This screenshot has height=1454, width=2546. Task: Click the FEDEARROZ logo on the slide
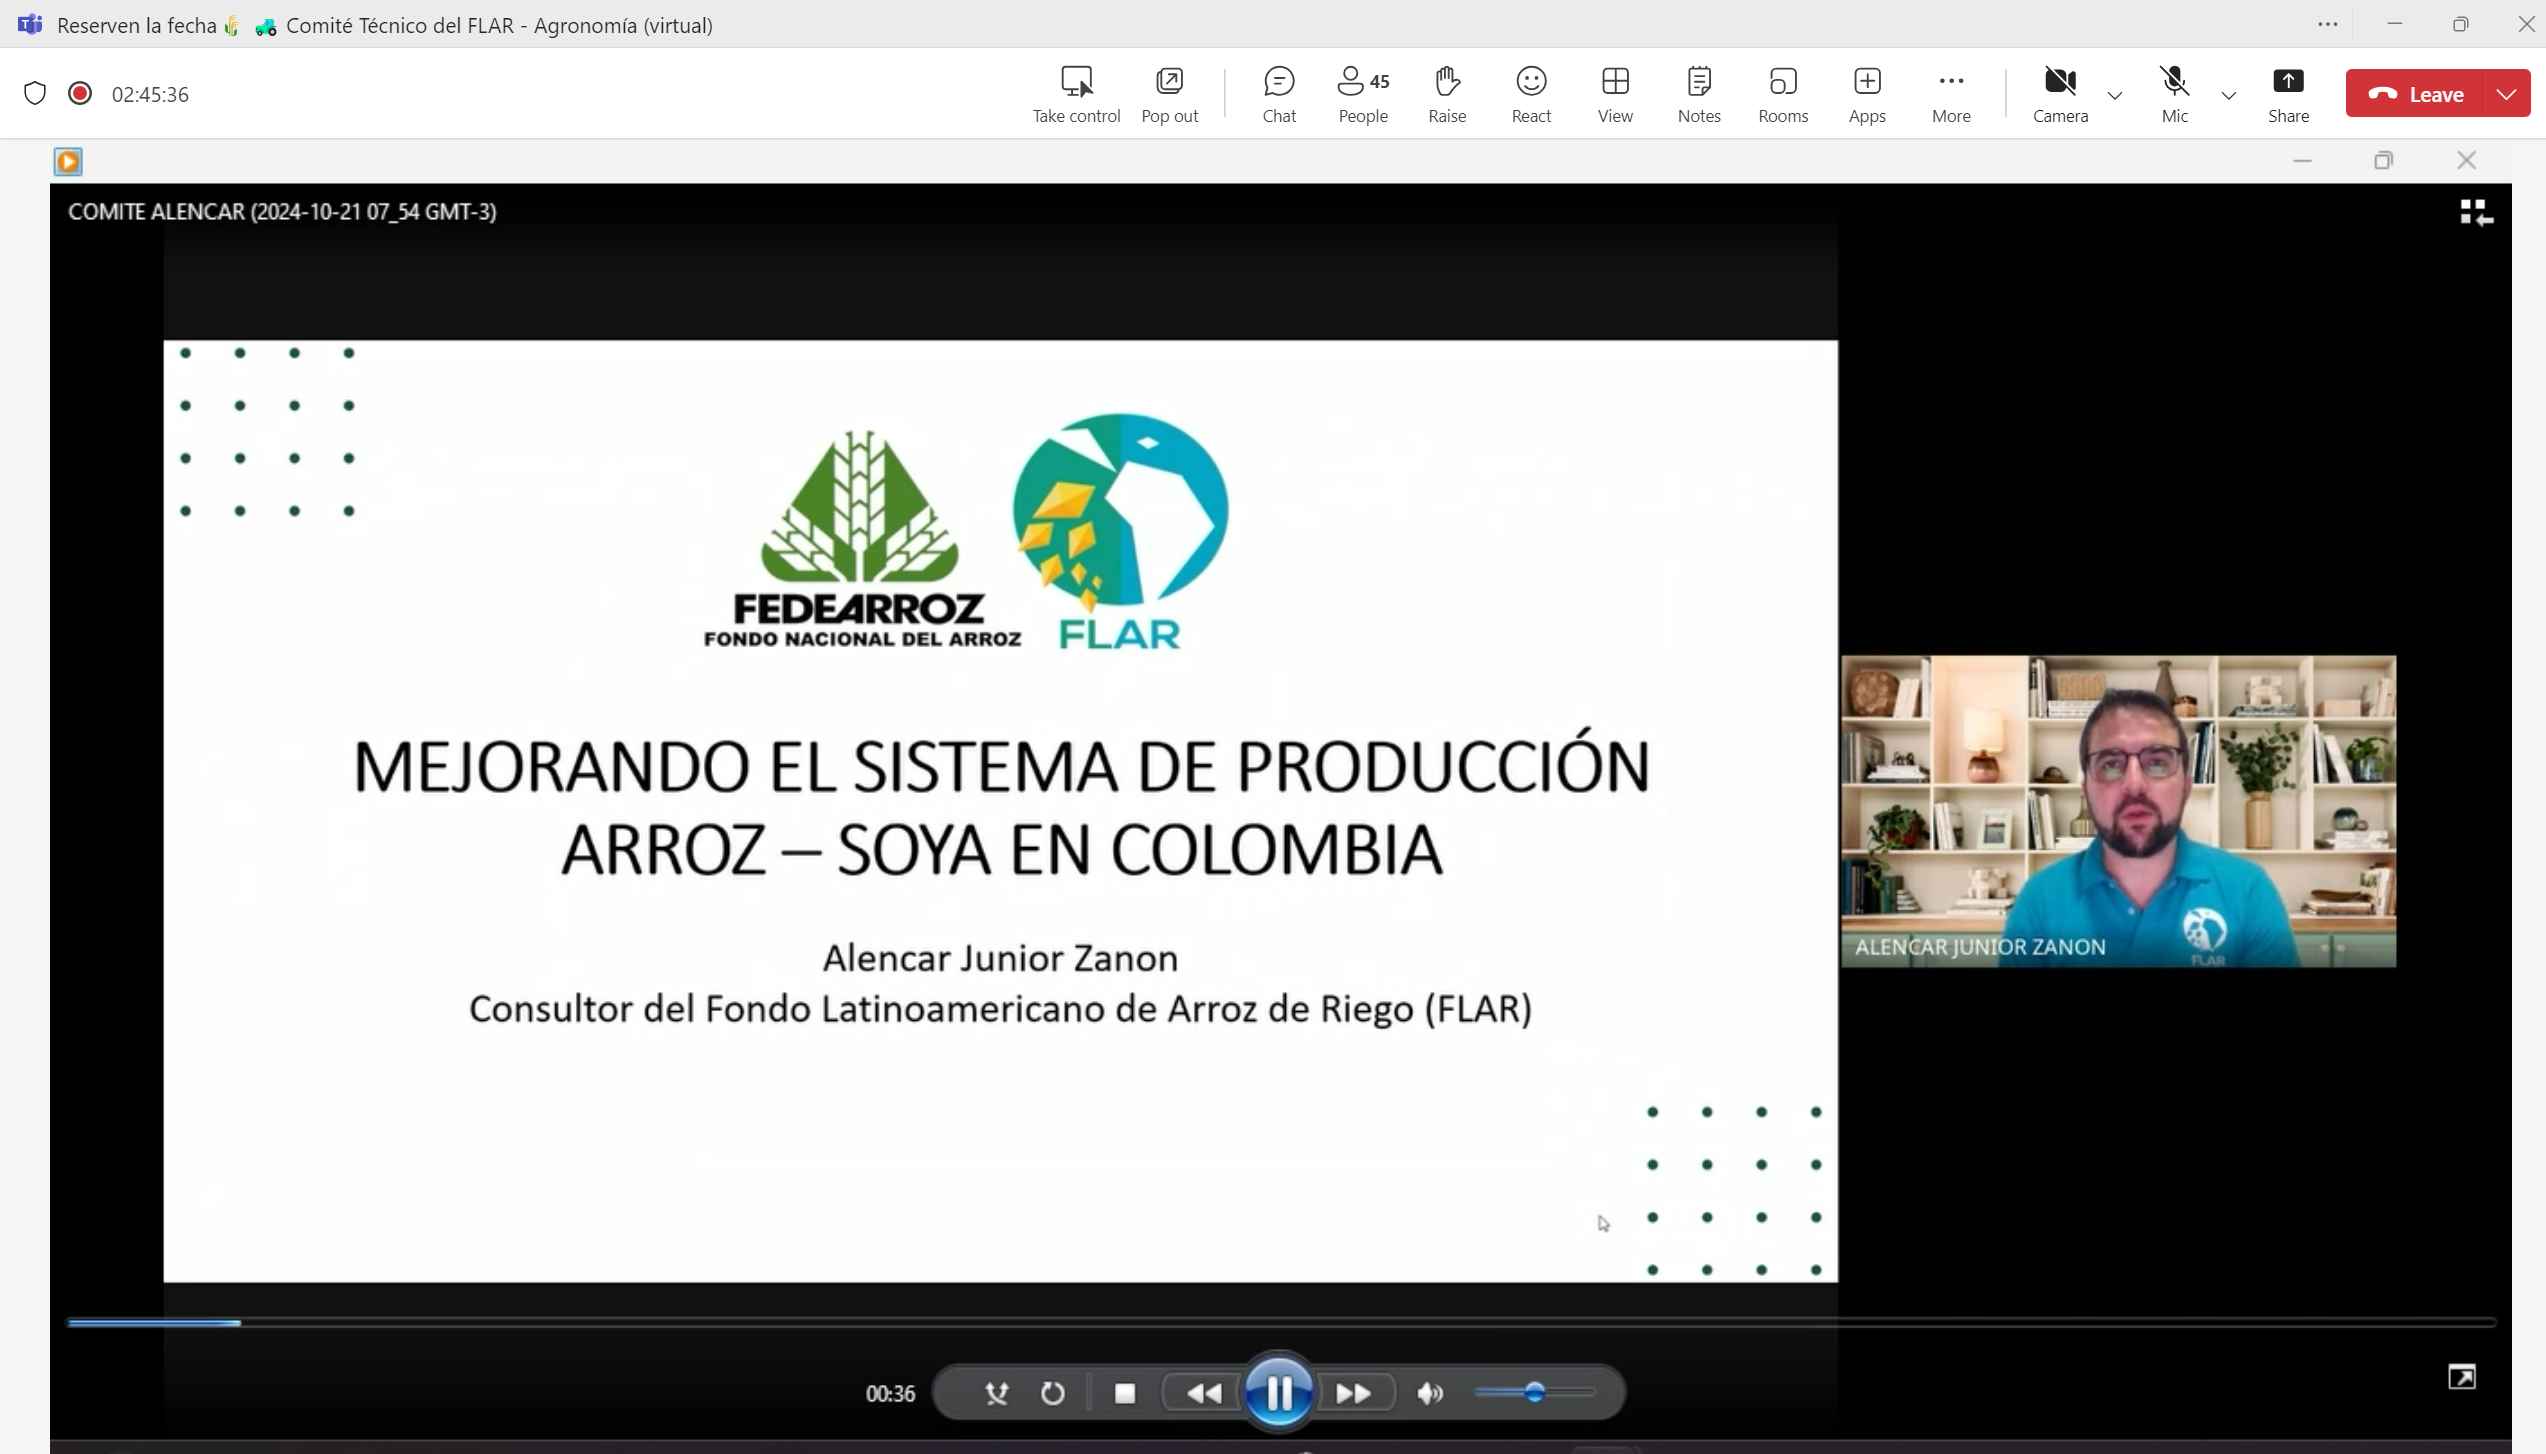(862, 539)
